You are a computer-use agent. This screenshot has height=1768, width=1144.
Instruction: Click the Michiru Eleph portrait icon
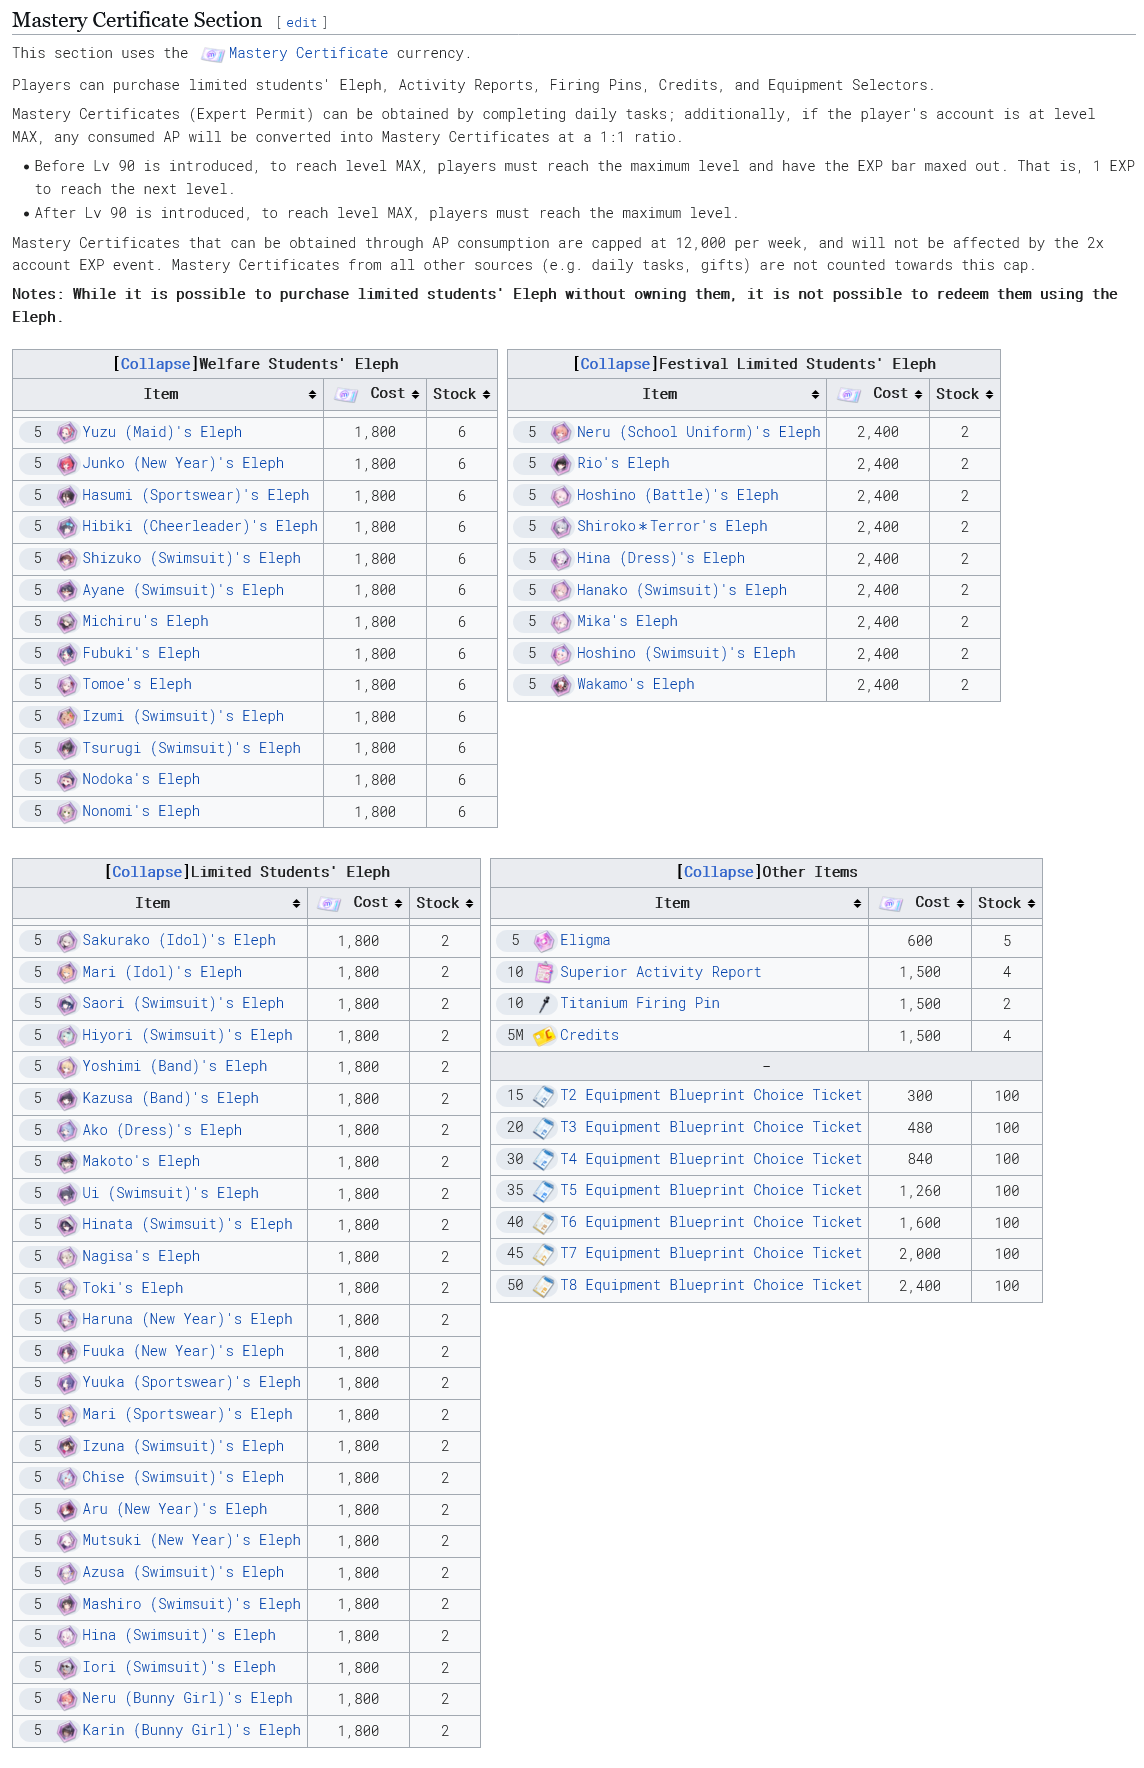67,622
